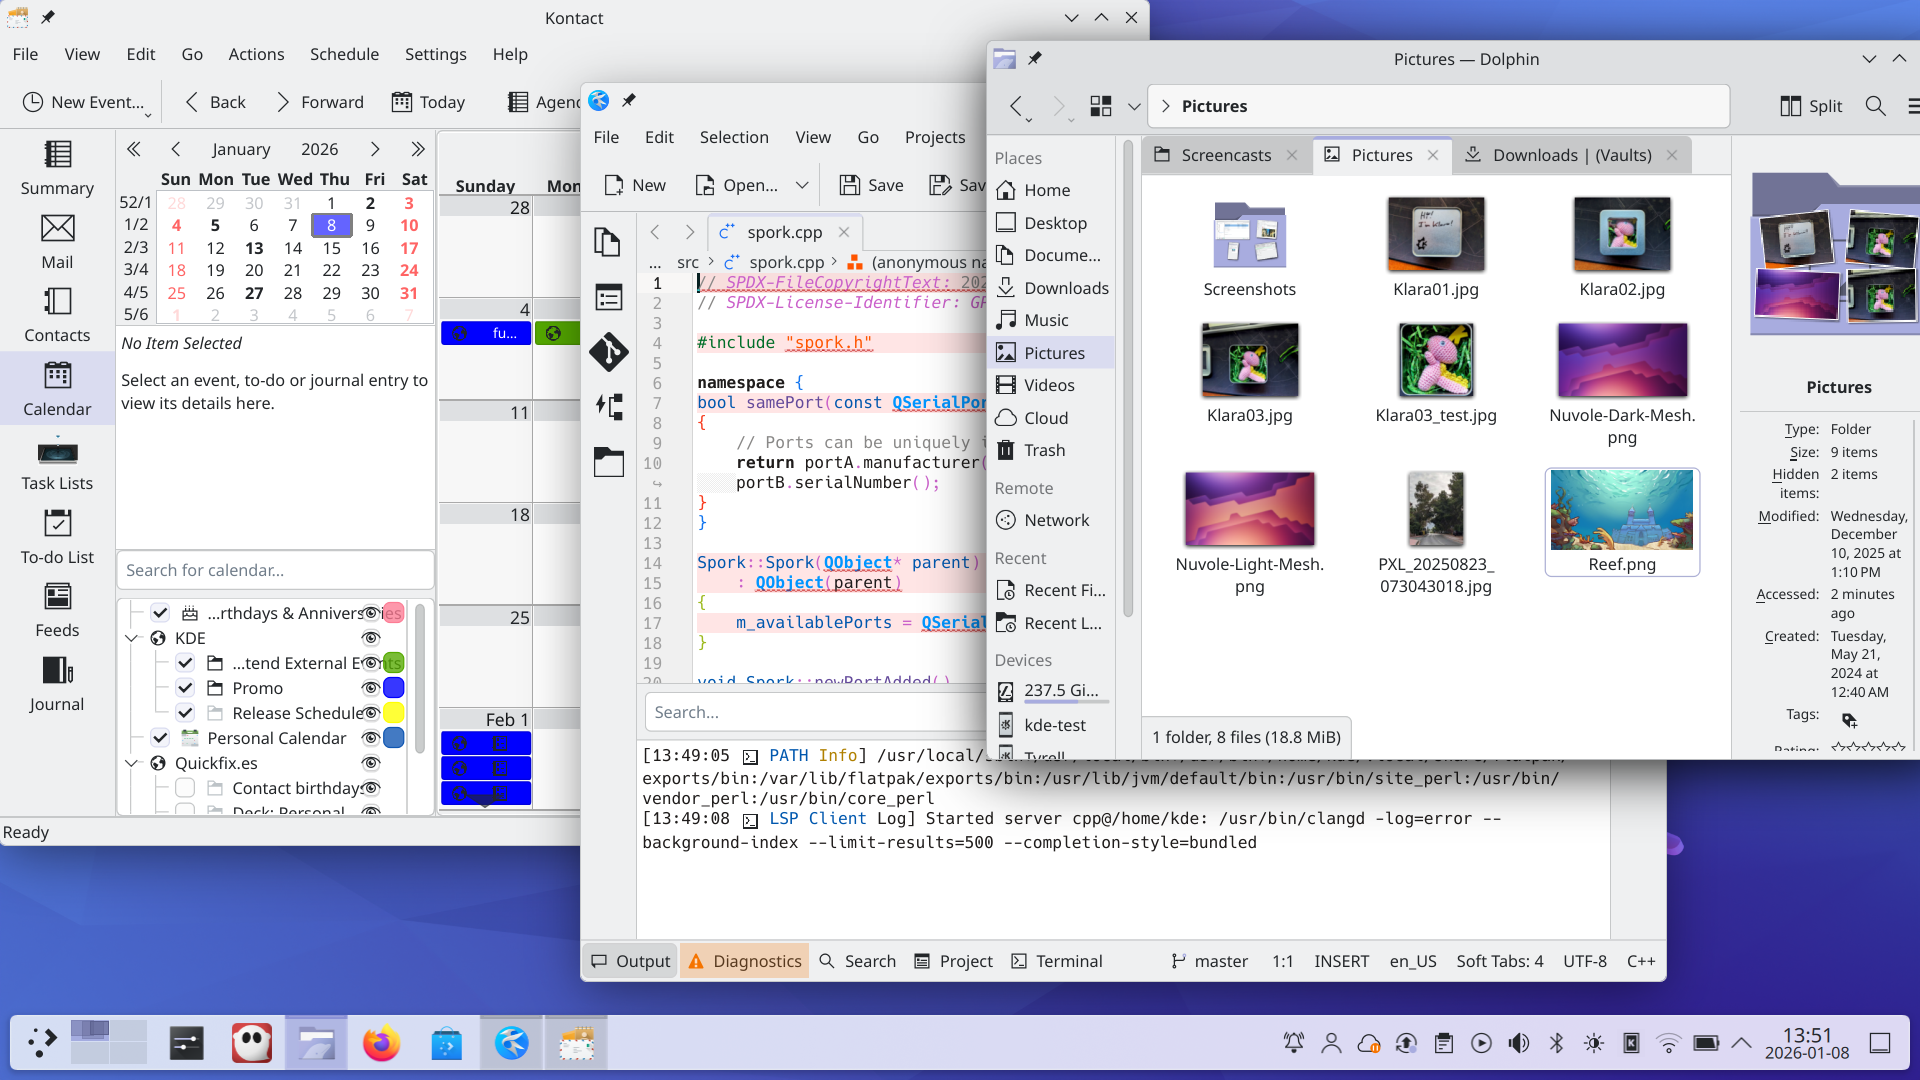
Task: Expand Dolphin view mode dropdown arrow
Action: [1134, 106]
